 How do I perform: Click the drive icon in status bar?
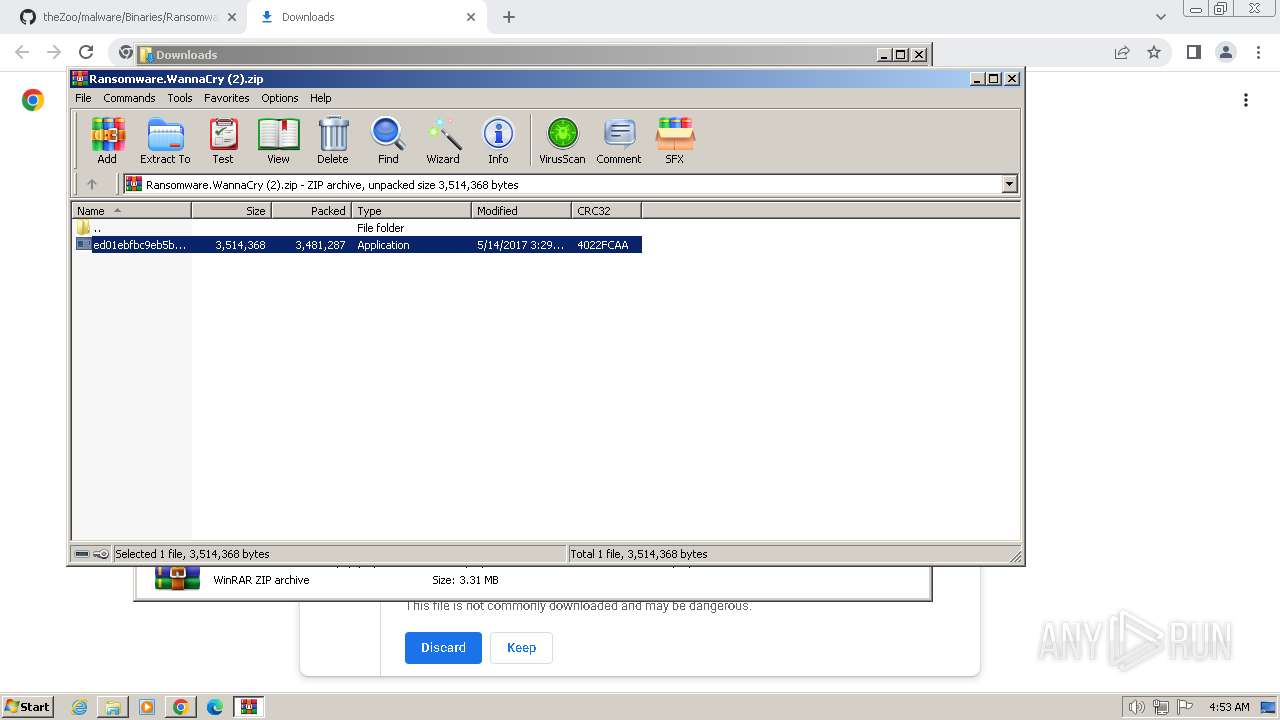tap(82, 554)
